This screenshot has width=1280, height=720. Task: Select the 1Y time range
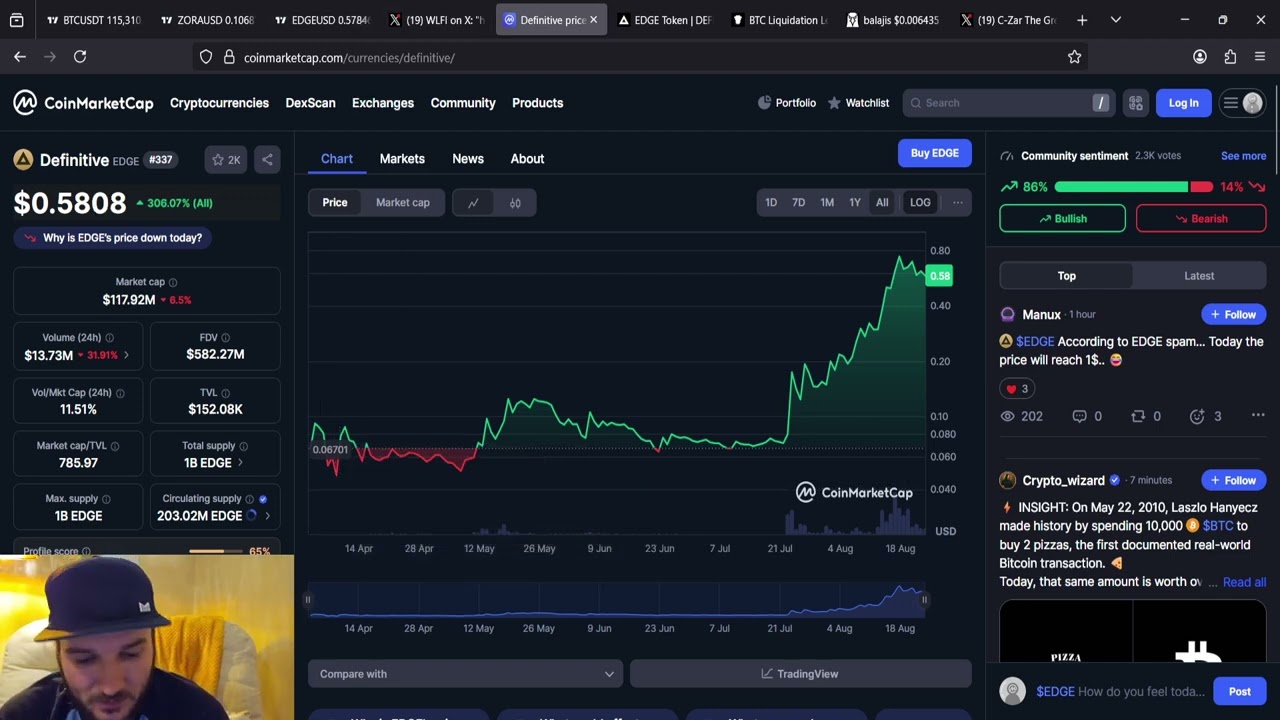[x=855, y=203]
